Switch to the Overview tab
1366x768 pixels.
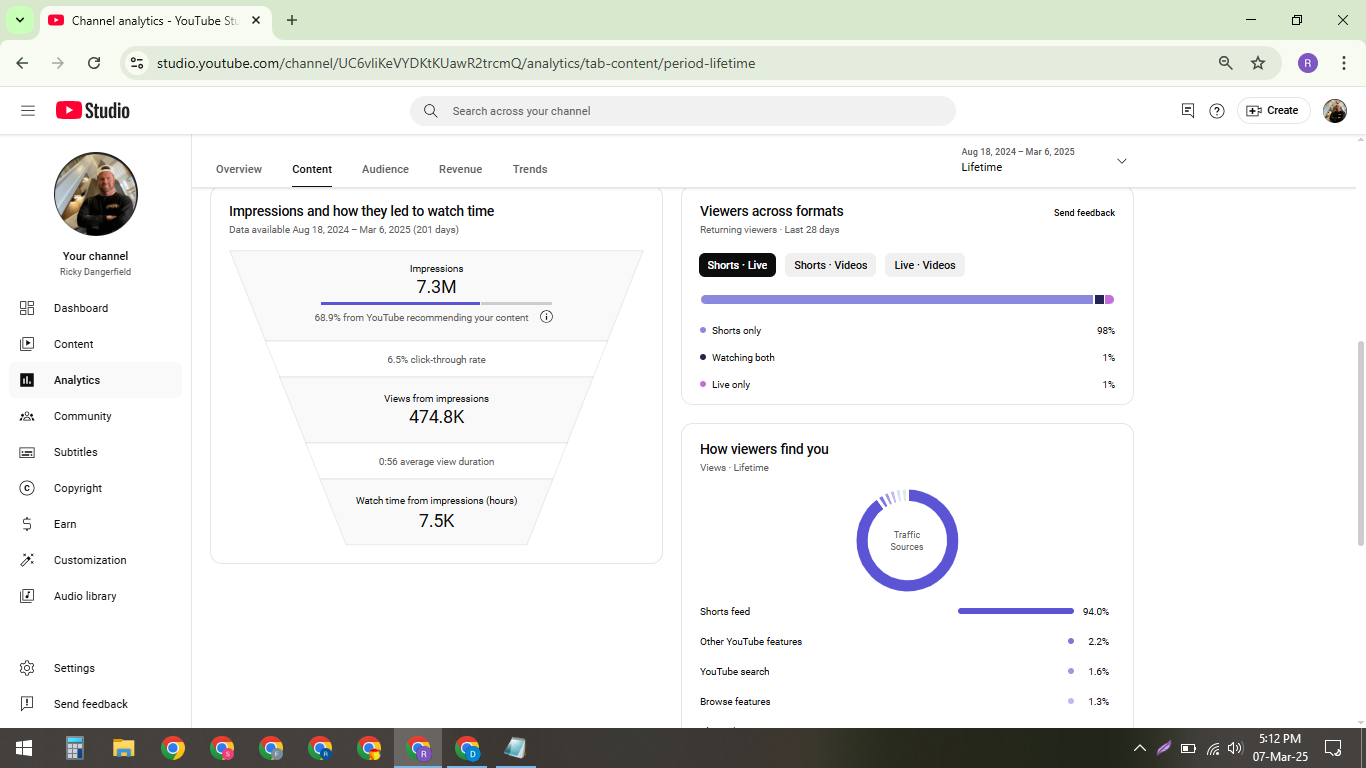[239, 169]
